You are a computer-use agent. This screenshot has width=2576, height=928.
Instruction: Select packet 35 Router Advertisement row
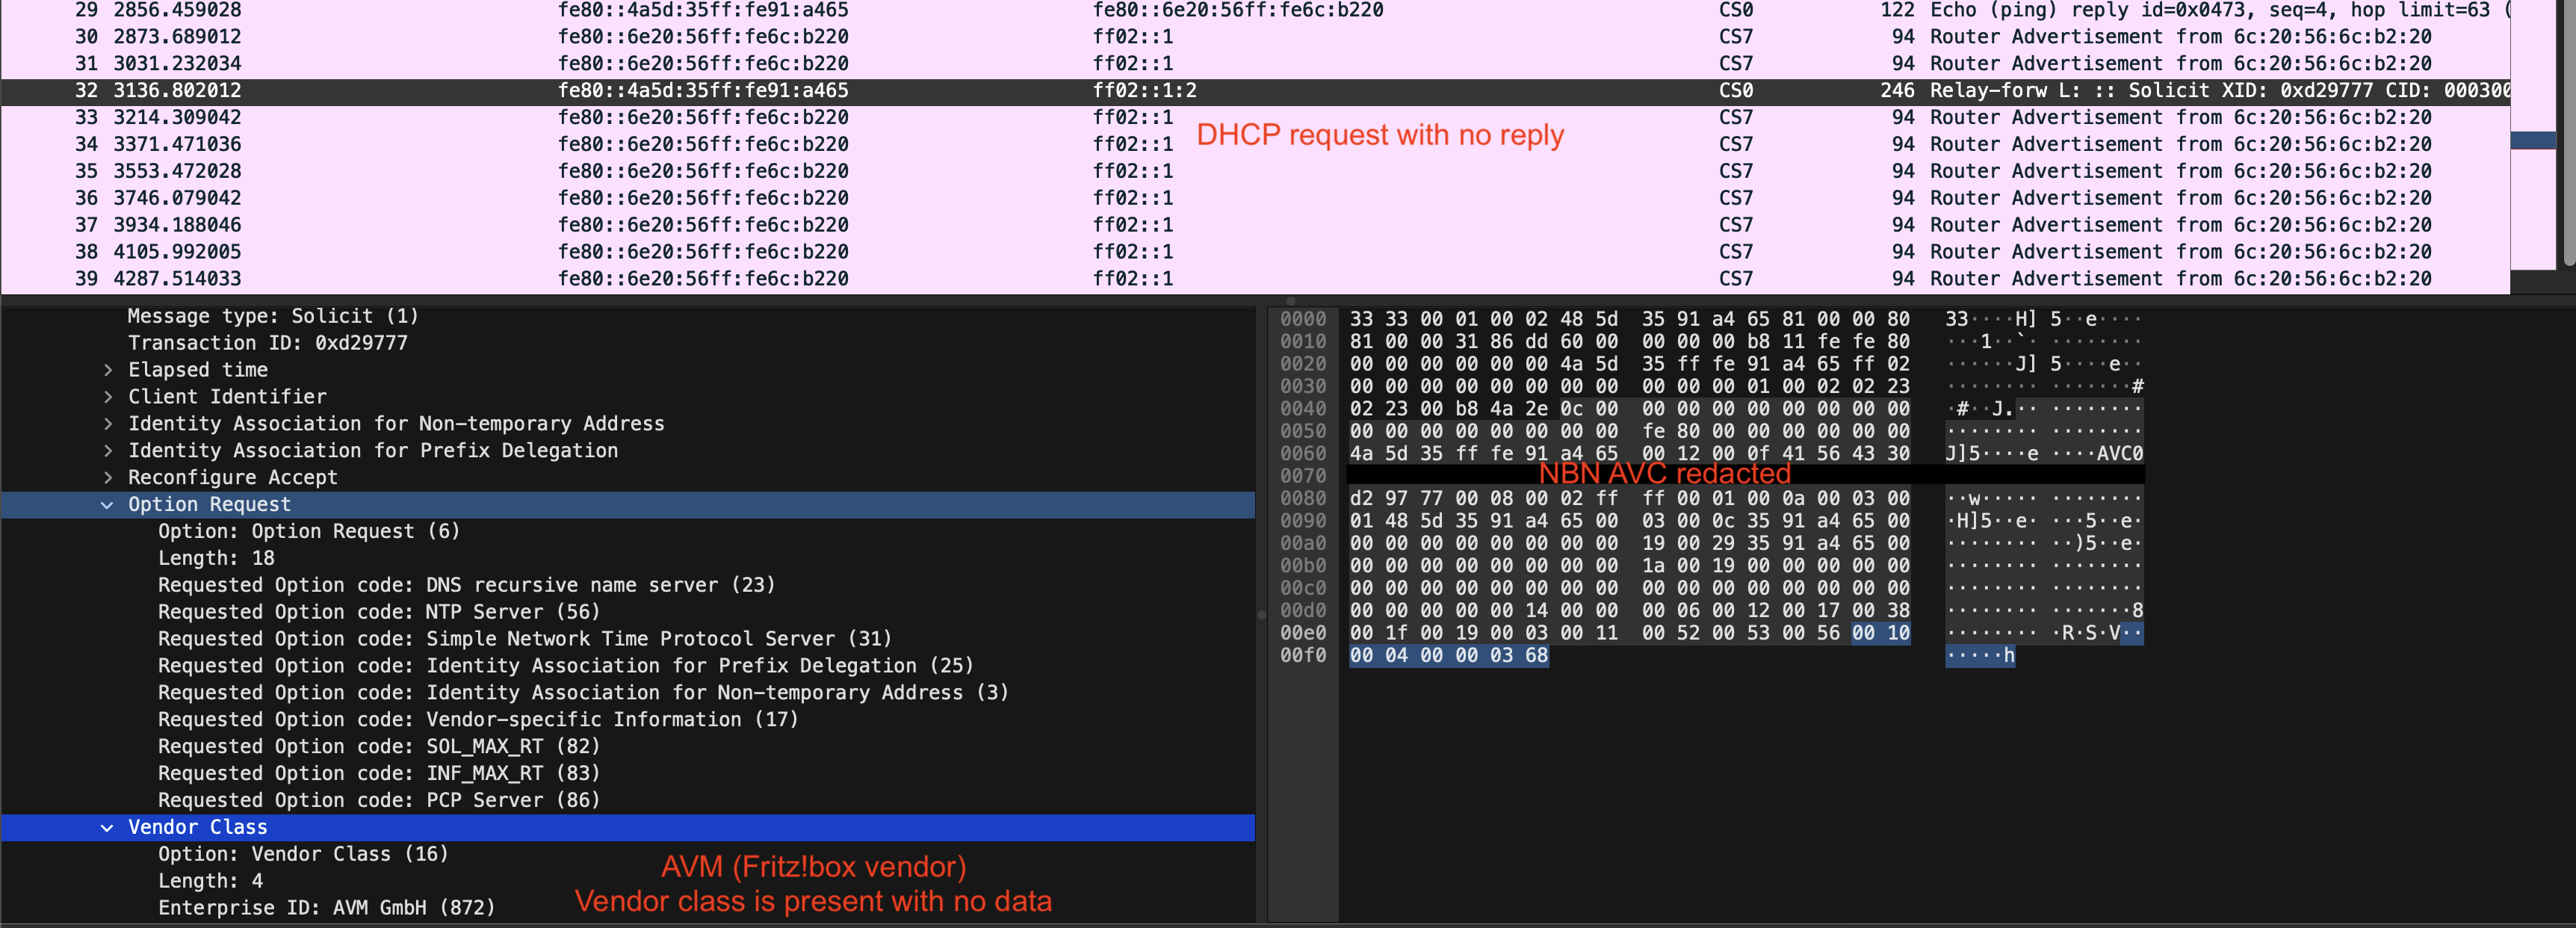(x=1255, y=172)
